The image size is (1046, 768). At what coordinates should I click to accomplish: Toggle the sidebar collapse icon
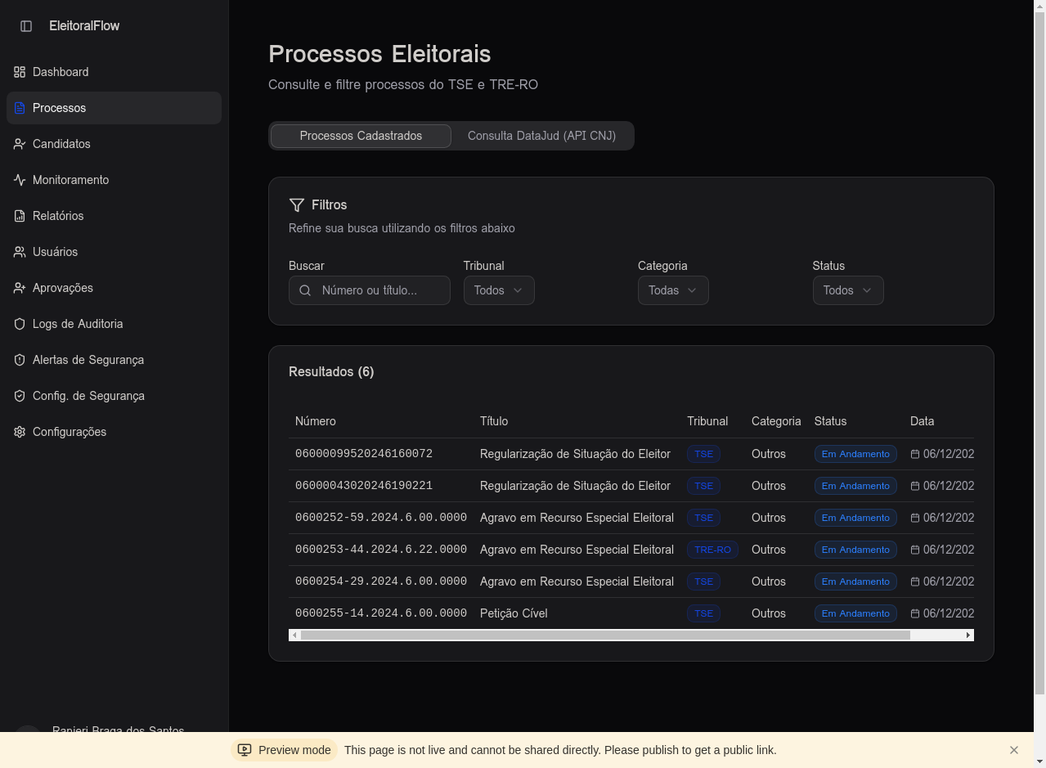point(26,26)
